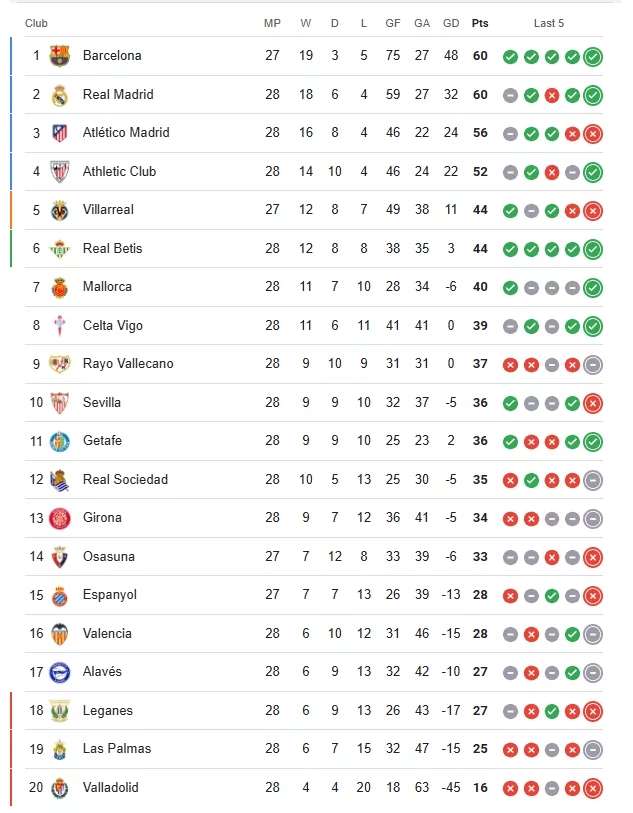This screenshot has height=813, width=633.
Task: Click the Last 5 column header
Action: click(x=548, y=23)
